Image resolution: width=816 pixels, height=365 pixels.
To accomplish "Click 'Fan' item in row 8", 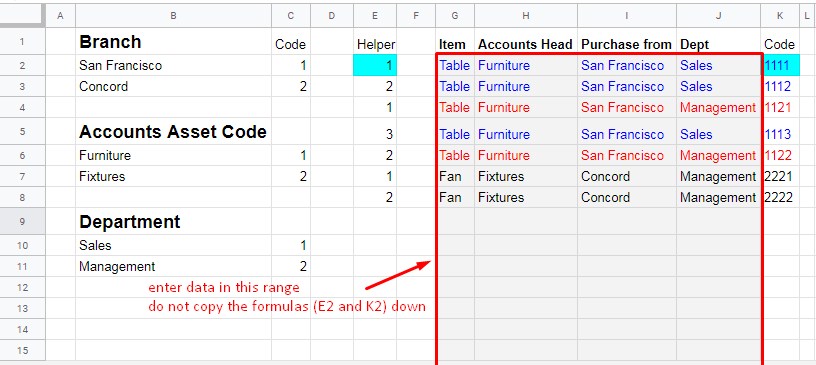I will tap(455, 197).
